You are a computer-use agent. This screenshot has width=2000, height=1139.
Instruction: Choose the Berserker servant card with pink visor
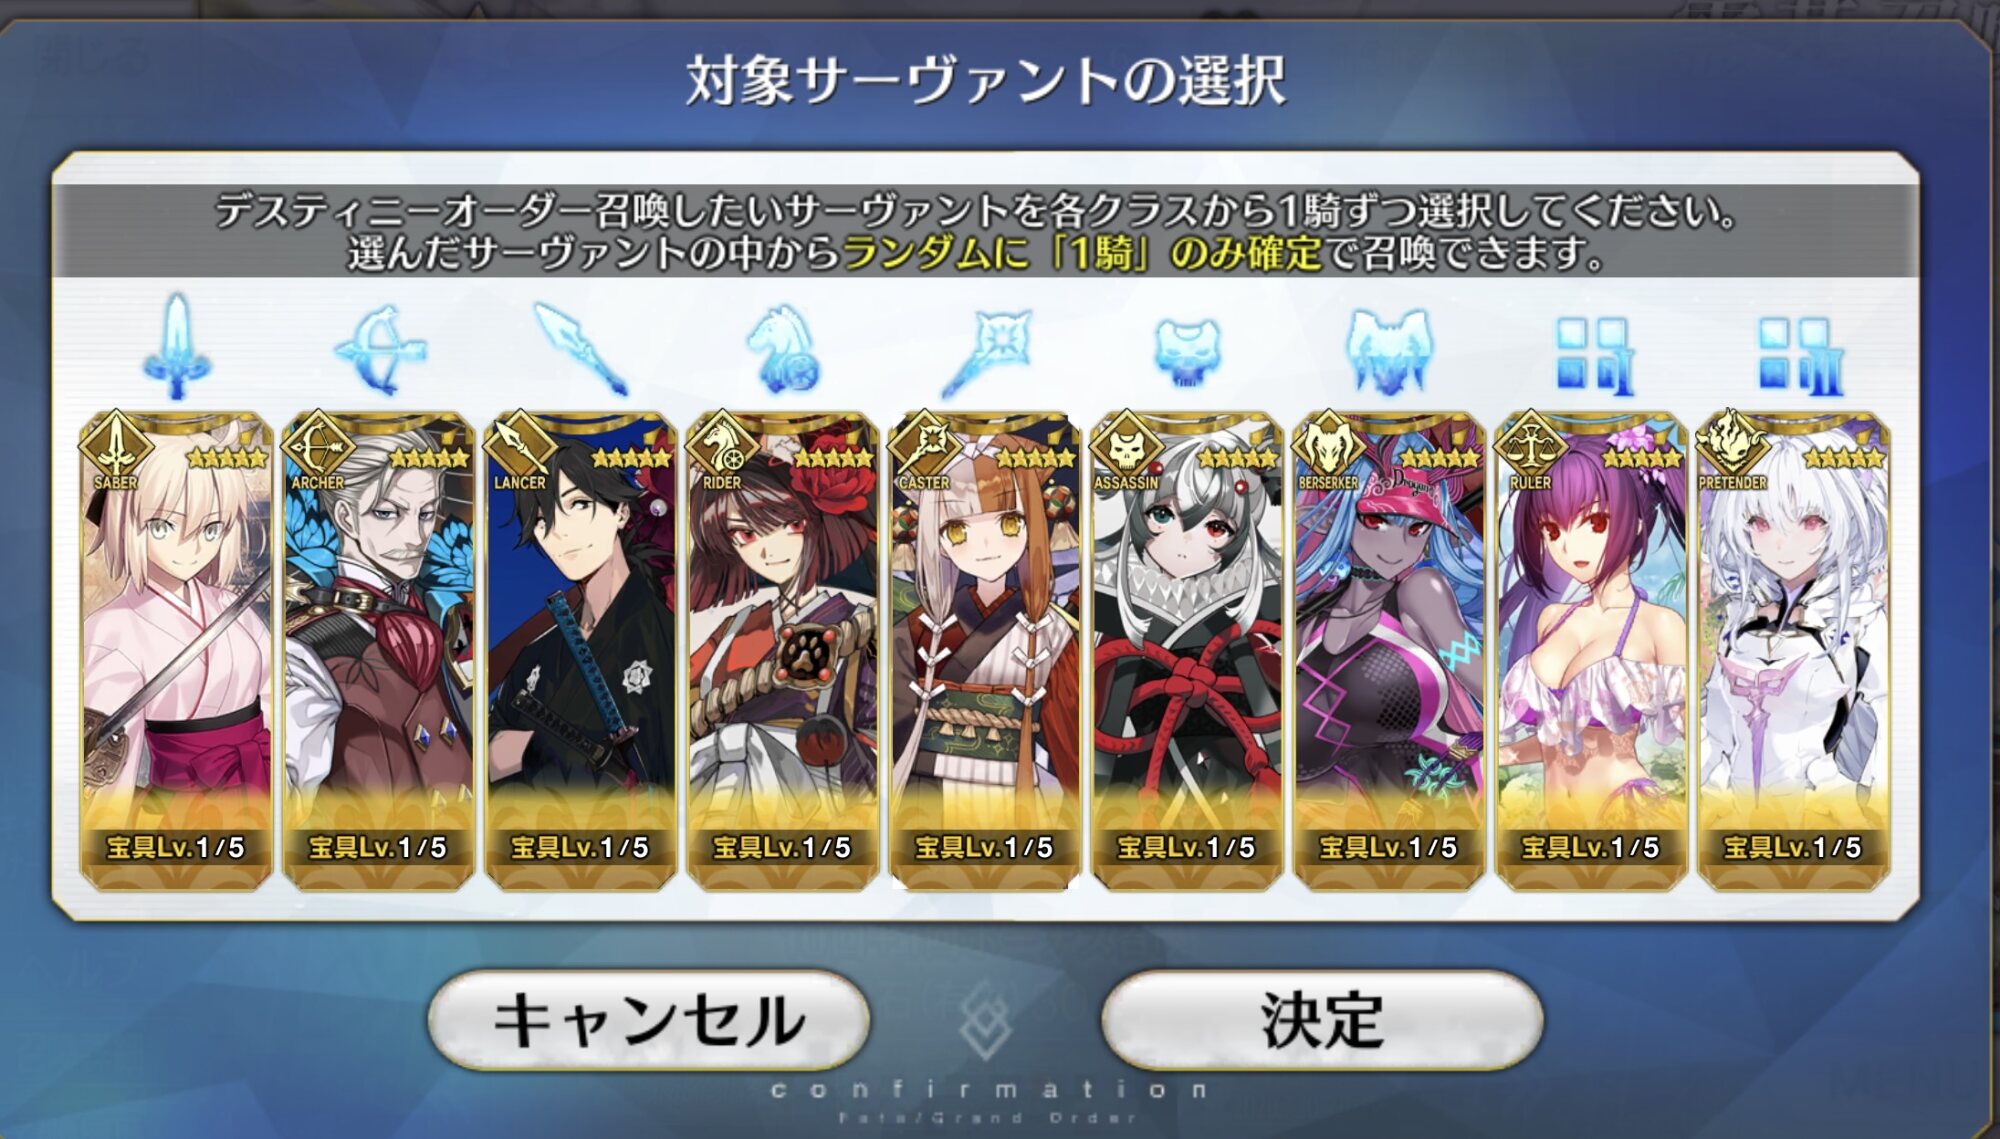(1389, 650)
